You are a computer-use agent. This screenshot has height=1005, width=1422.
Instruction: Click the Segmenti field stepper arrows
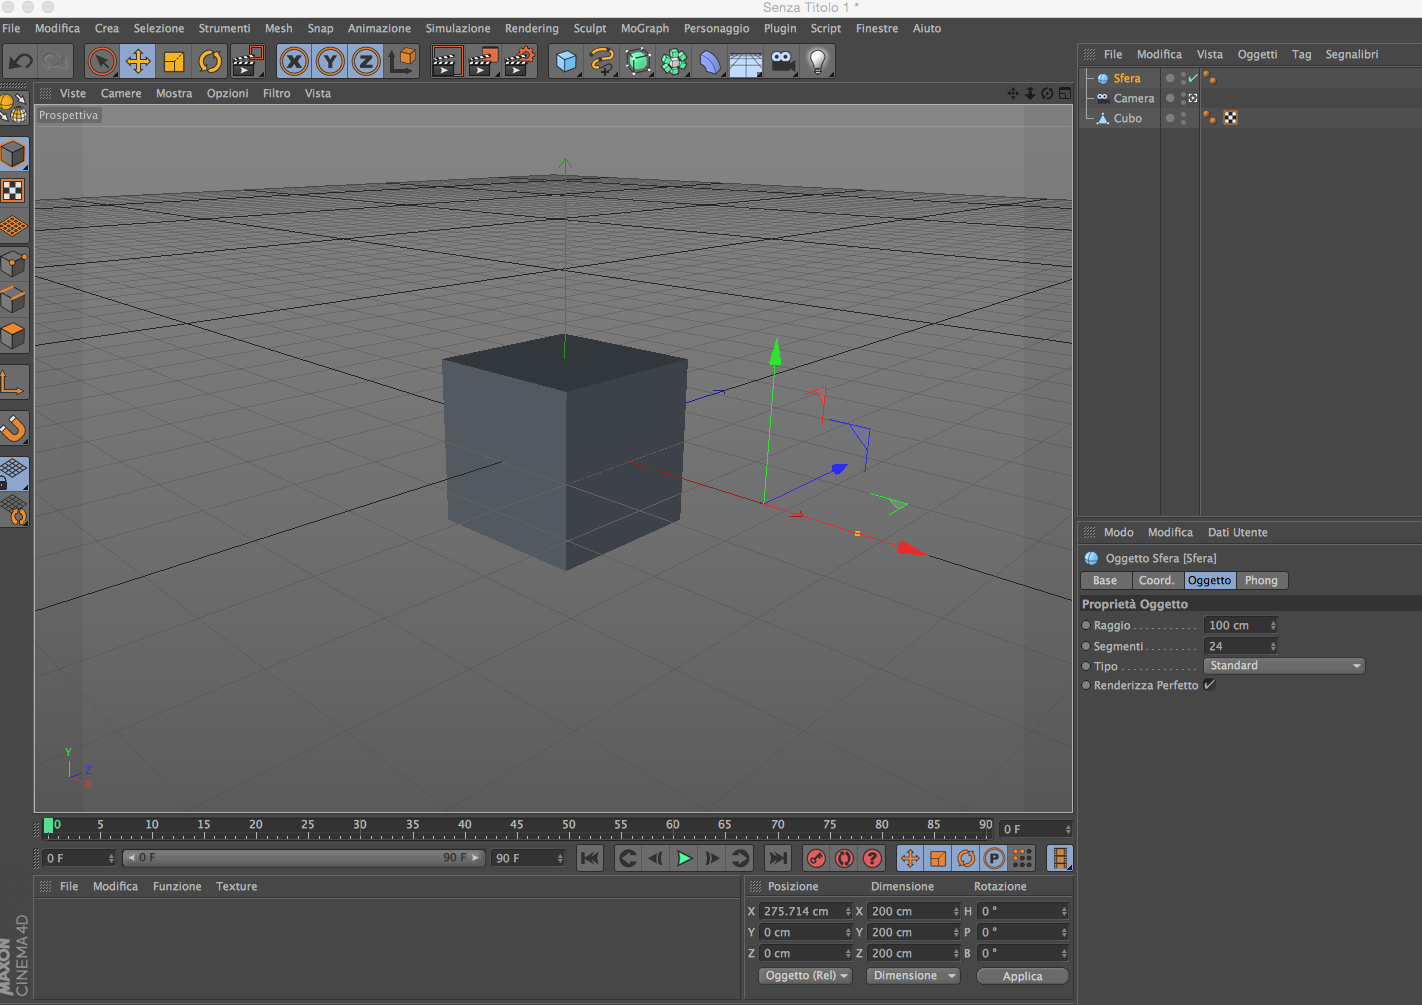point(1273,647)
